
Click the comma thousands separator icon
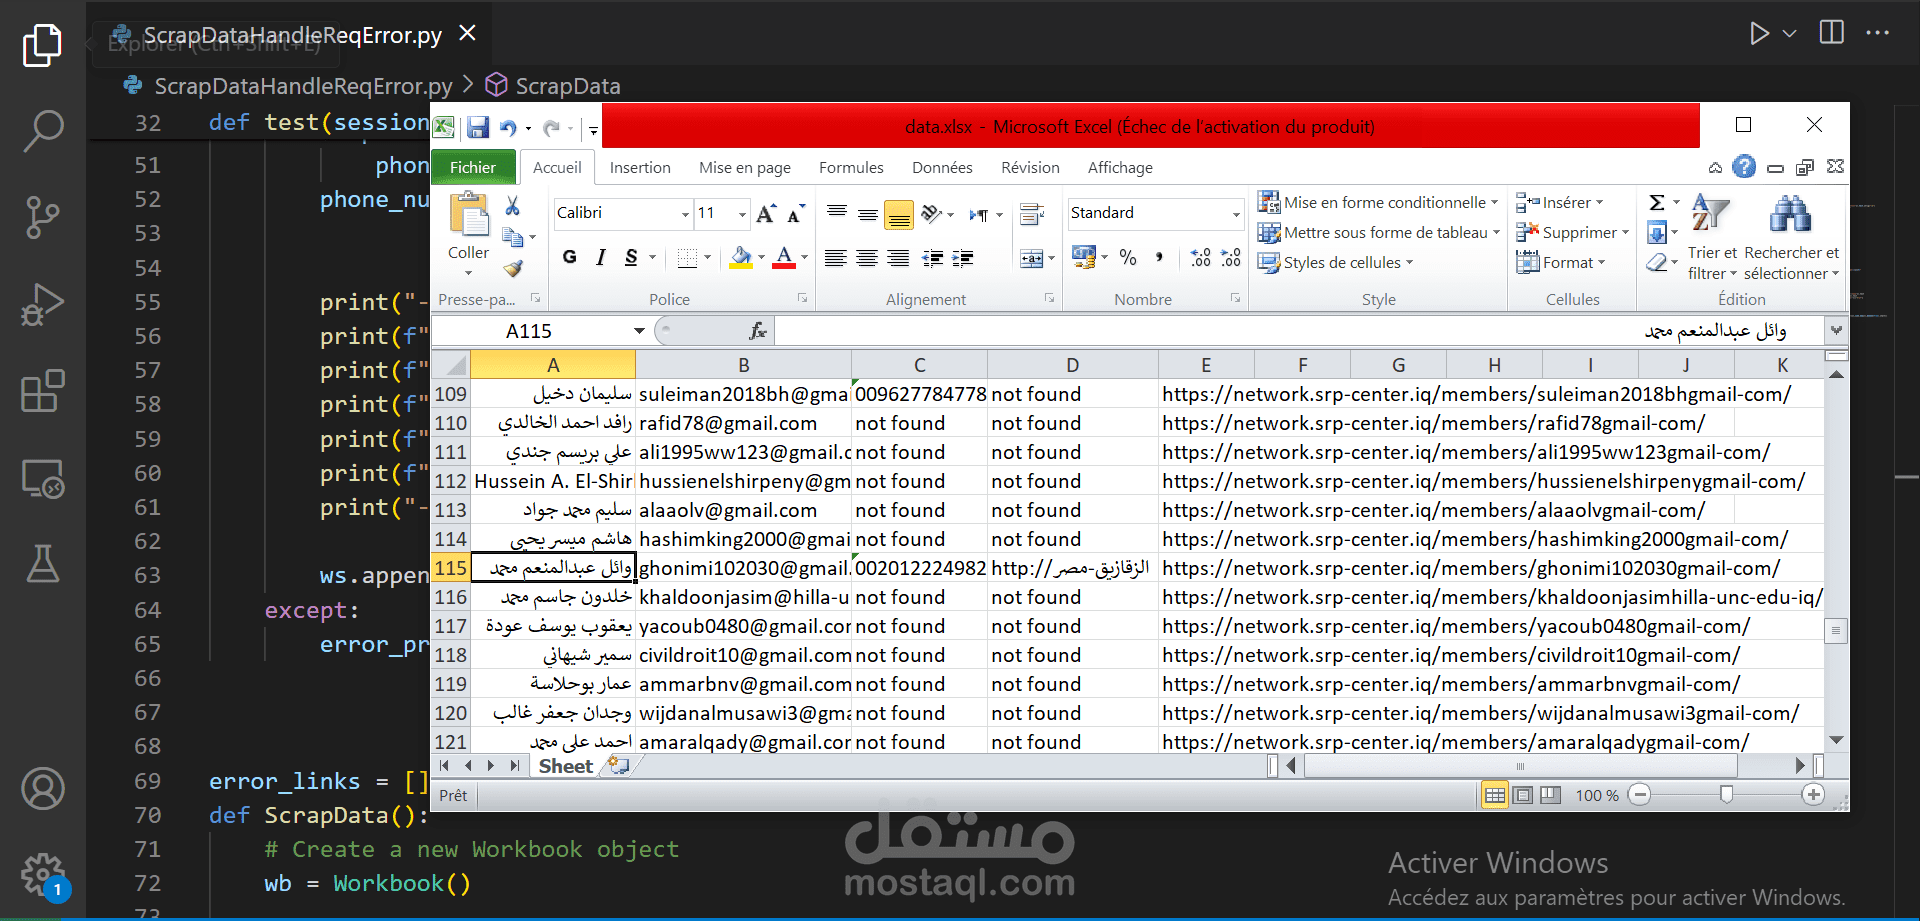coord(1159,258)
